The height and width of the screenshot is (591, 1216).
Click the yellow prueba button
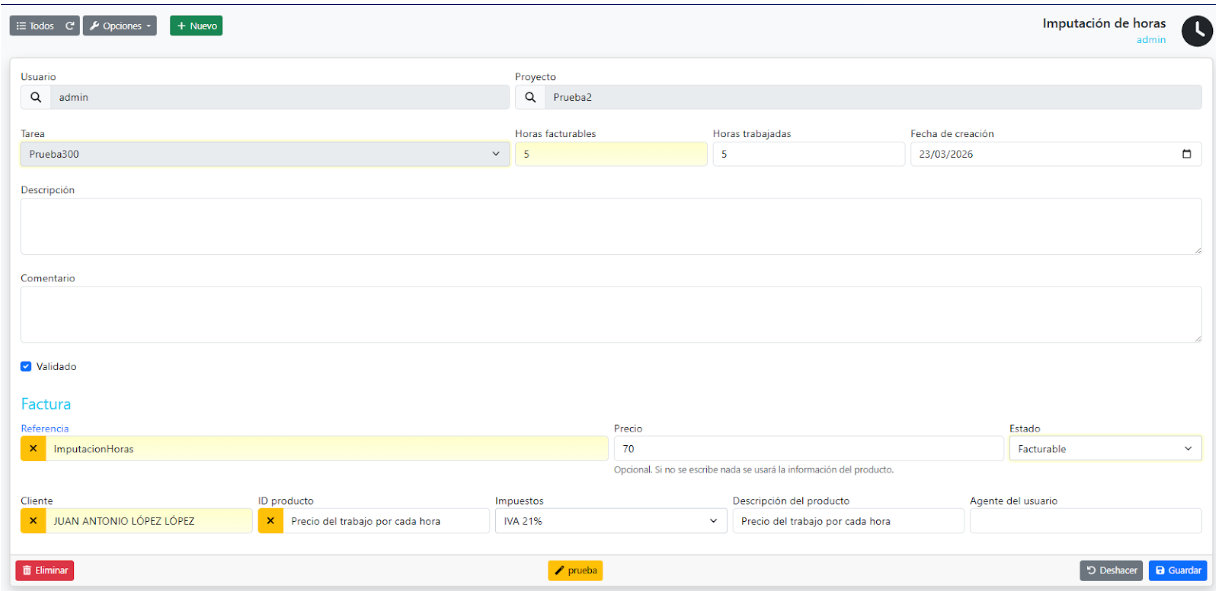575,570
